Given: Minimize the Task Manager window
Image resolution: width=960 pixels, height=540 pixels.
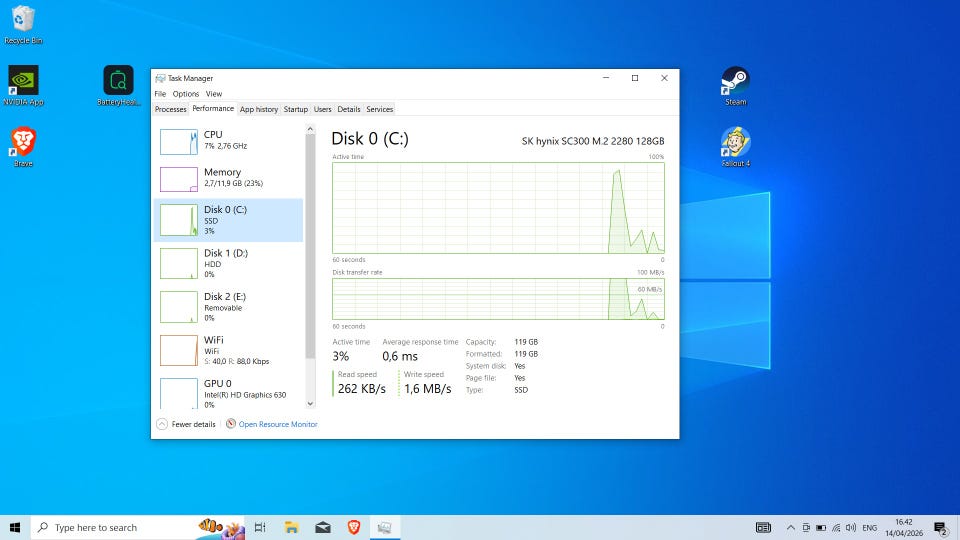Looking at the screenshot, I should tap(606, 78).
